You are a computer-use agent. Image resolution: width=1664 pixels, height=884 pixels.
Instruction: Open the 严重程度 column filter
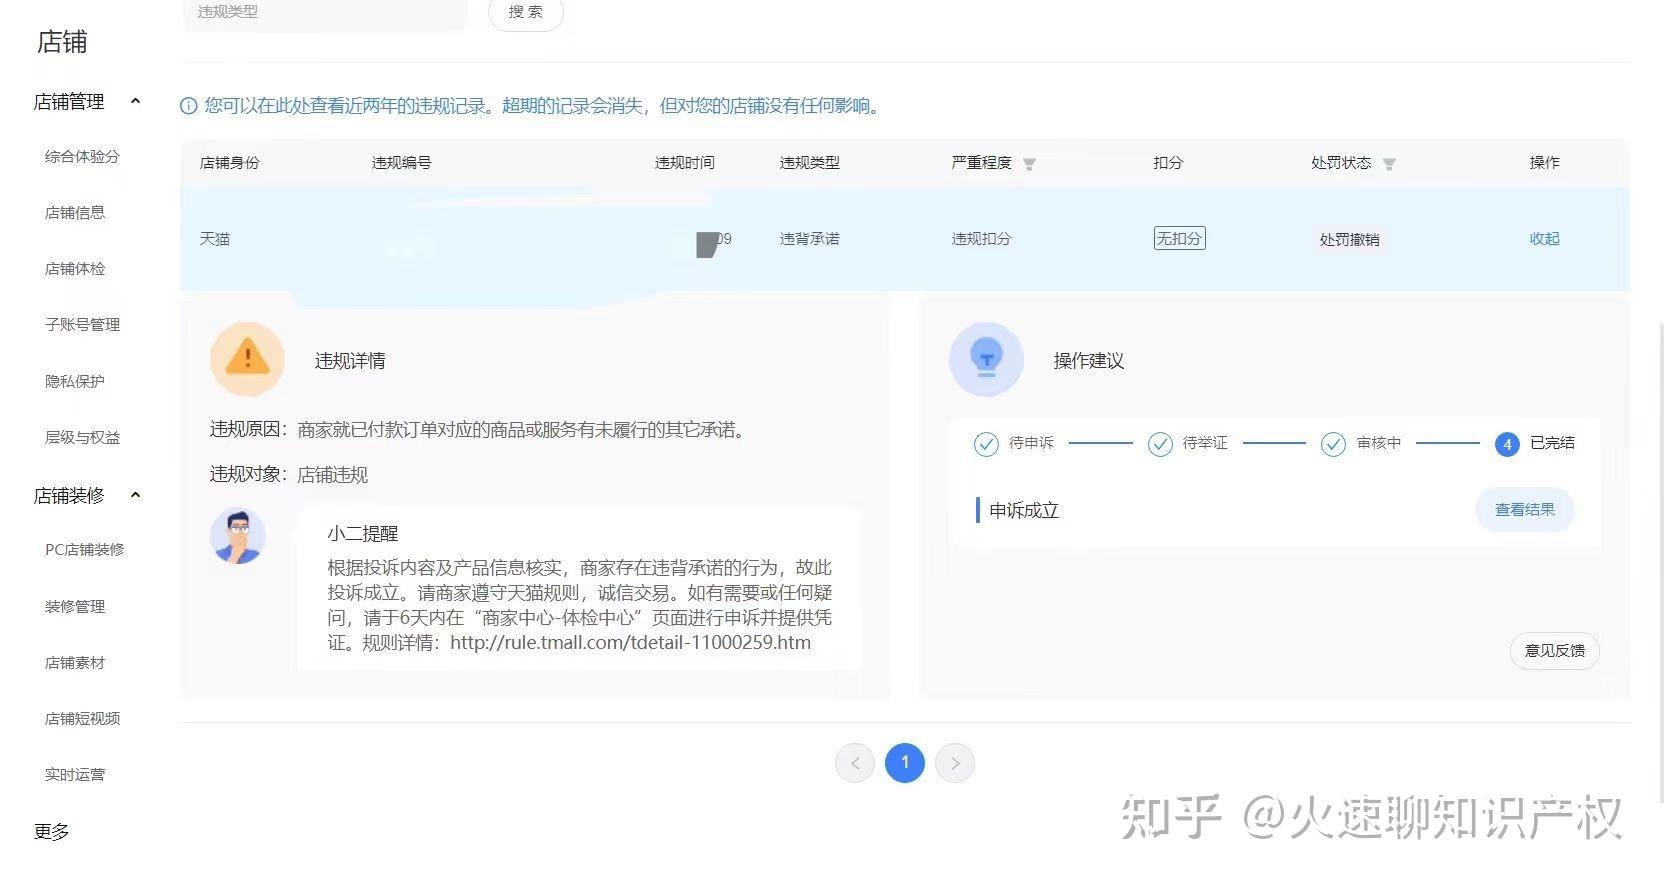pyautogui.click(x=1029, y=164)
